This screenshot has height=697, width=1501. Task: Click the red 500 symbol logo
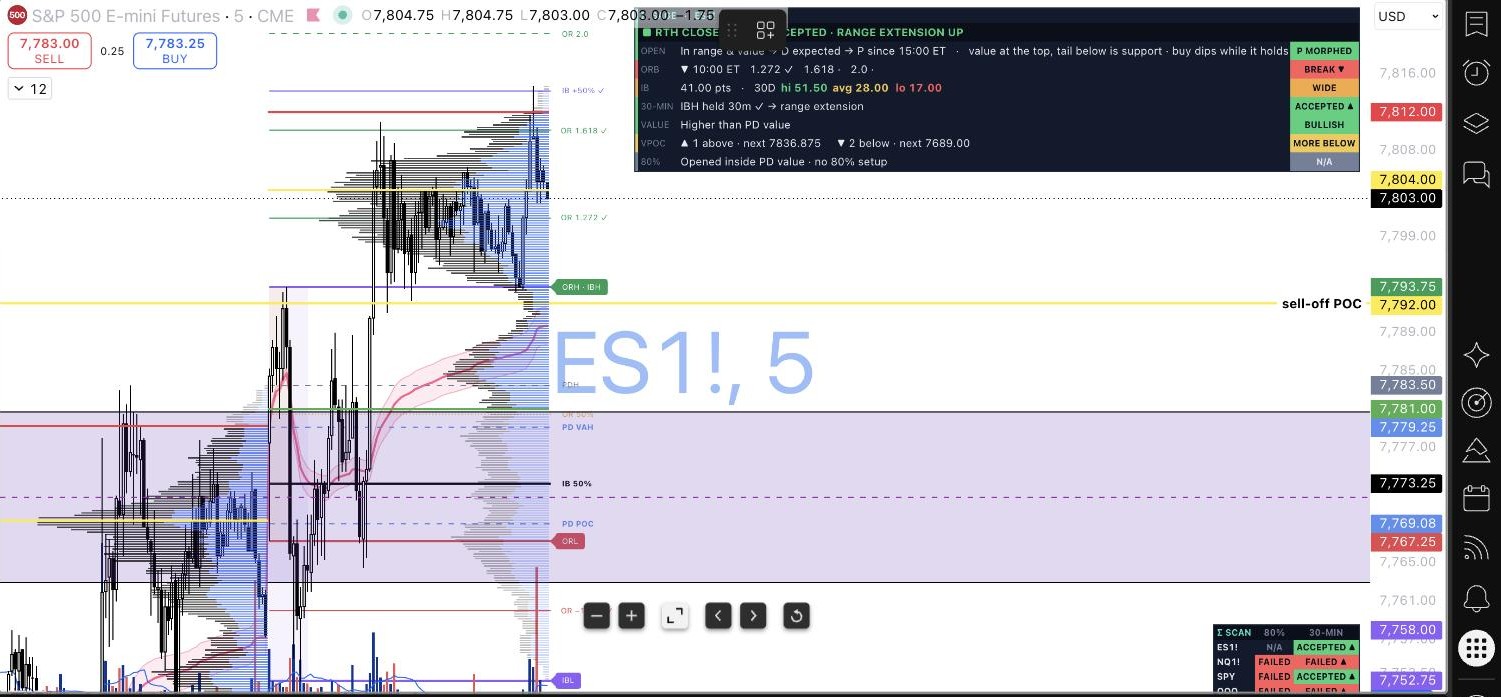[16, 15]
